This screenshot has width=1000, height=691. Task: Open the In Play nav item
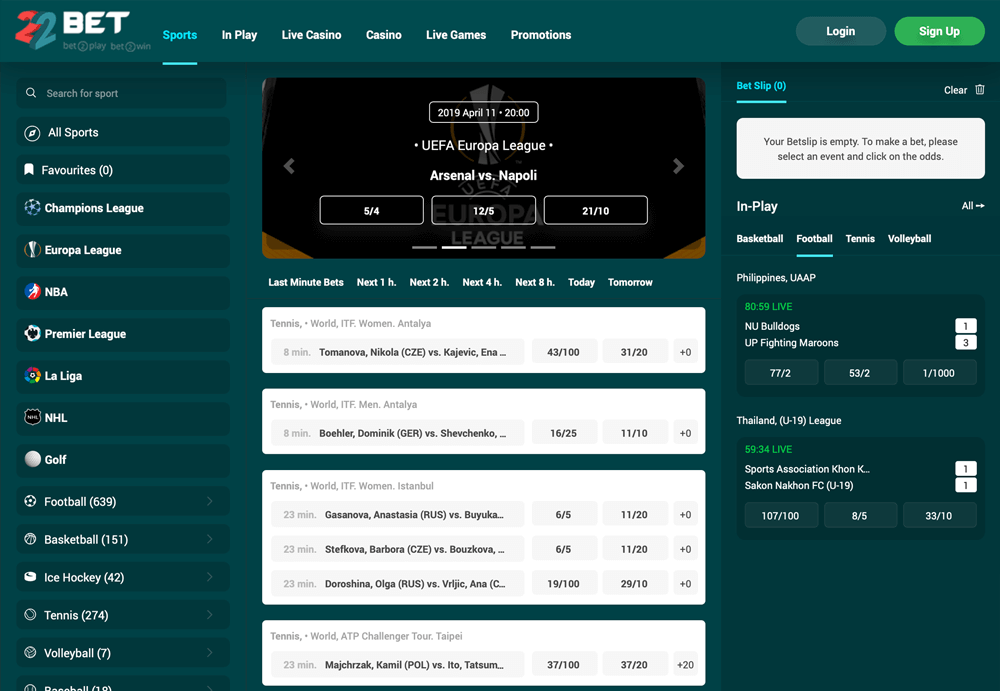pyautogui.click(x=239, y=35)
